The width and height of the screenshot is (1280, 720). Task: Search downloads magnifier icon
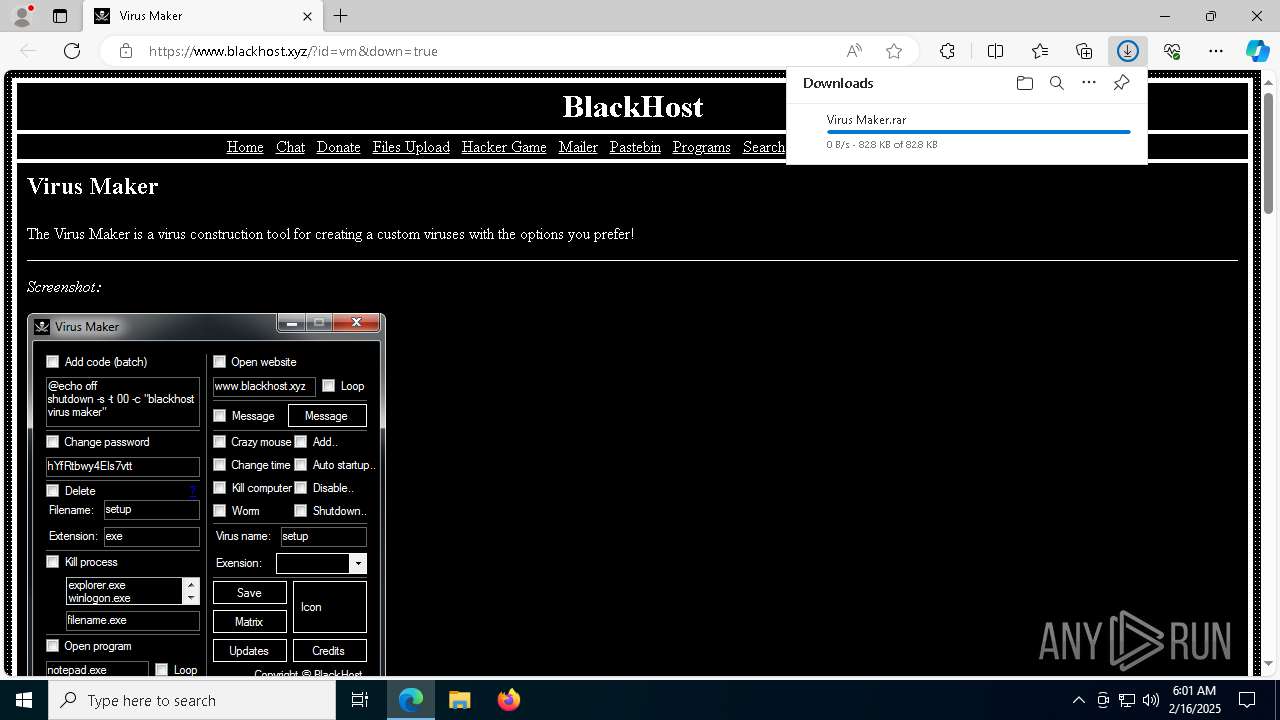[x=1057, y=83]
